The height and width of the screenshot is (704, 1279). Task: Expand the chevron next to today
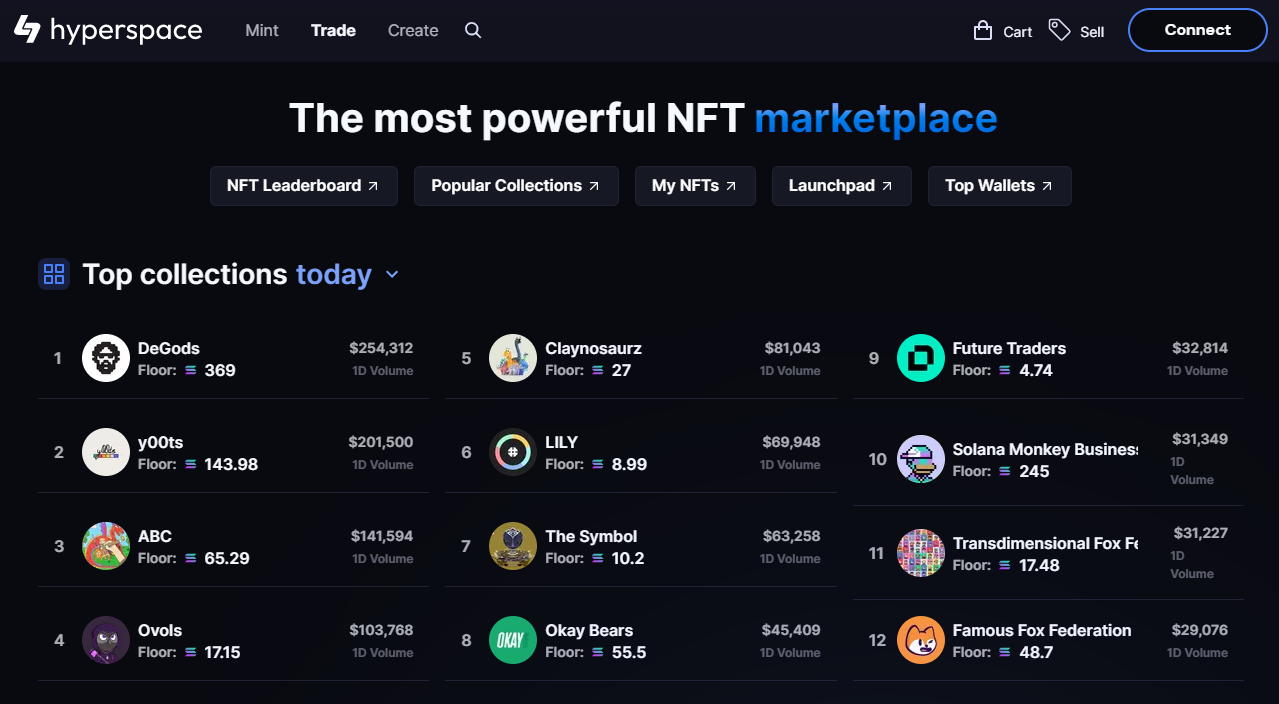391,274
